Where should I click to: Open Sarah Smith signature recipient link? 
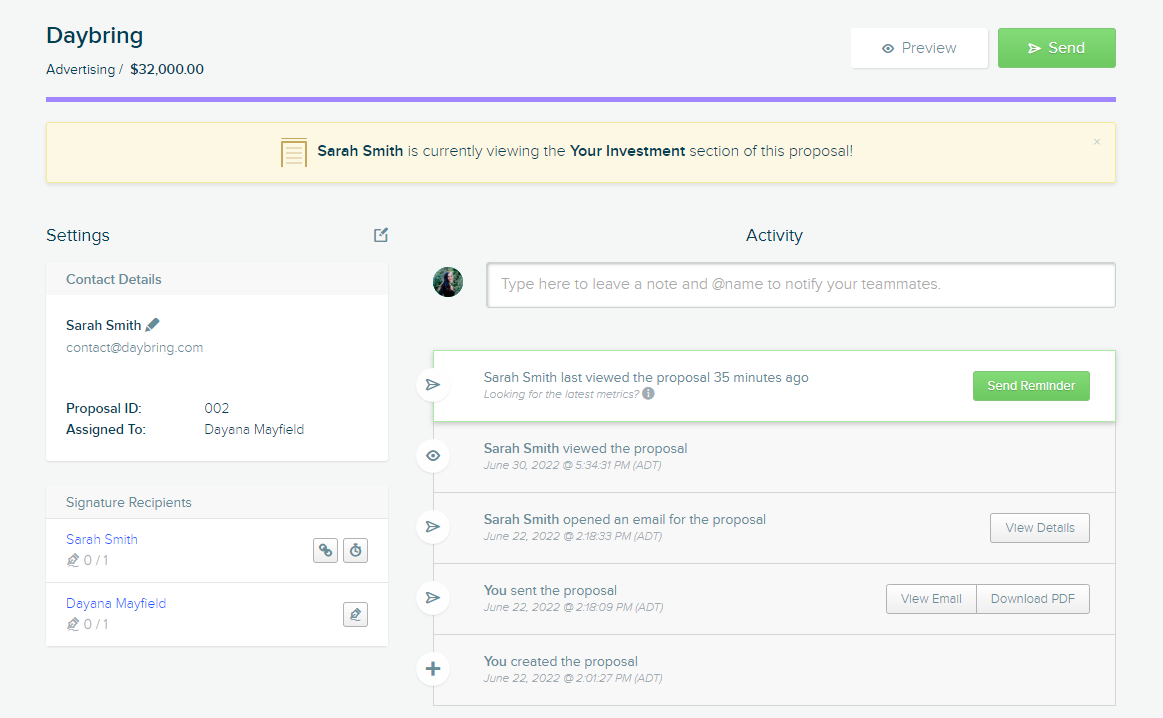(x=102, y=539)
